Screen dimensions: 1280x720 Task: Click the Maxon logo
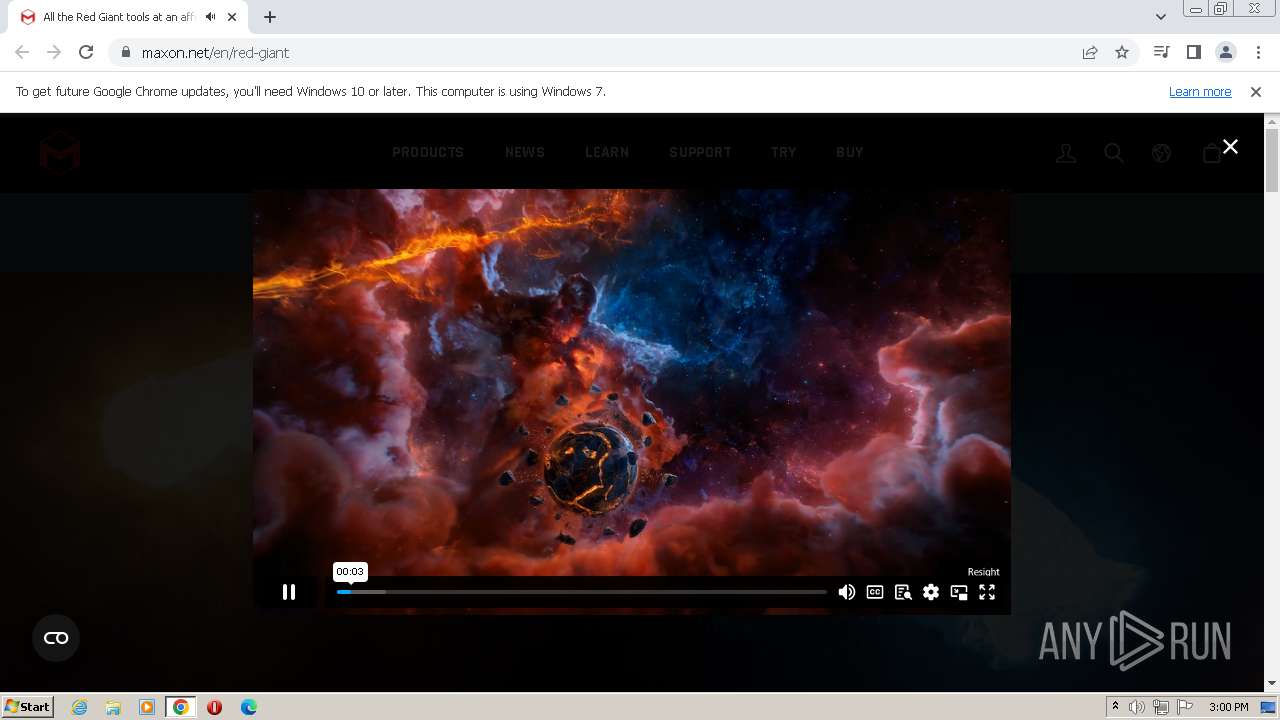coord(60,153)
